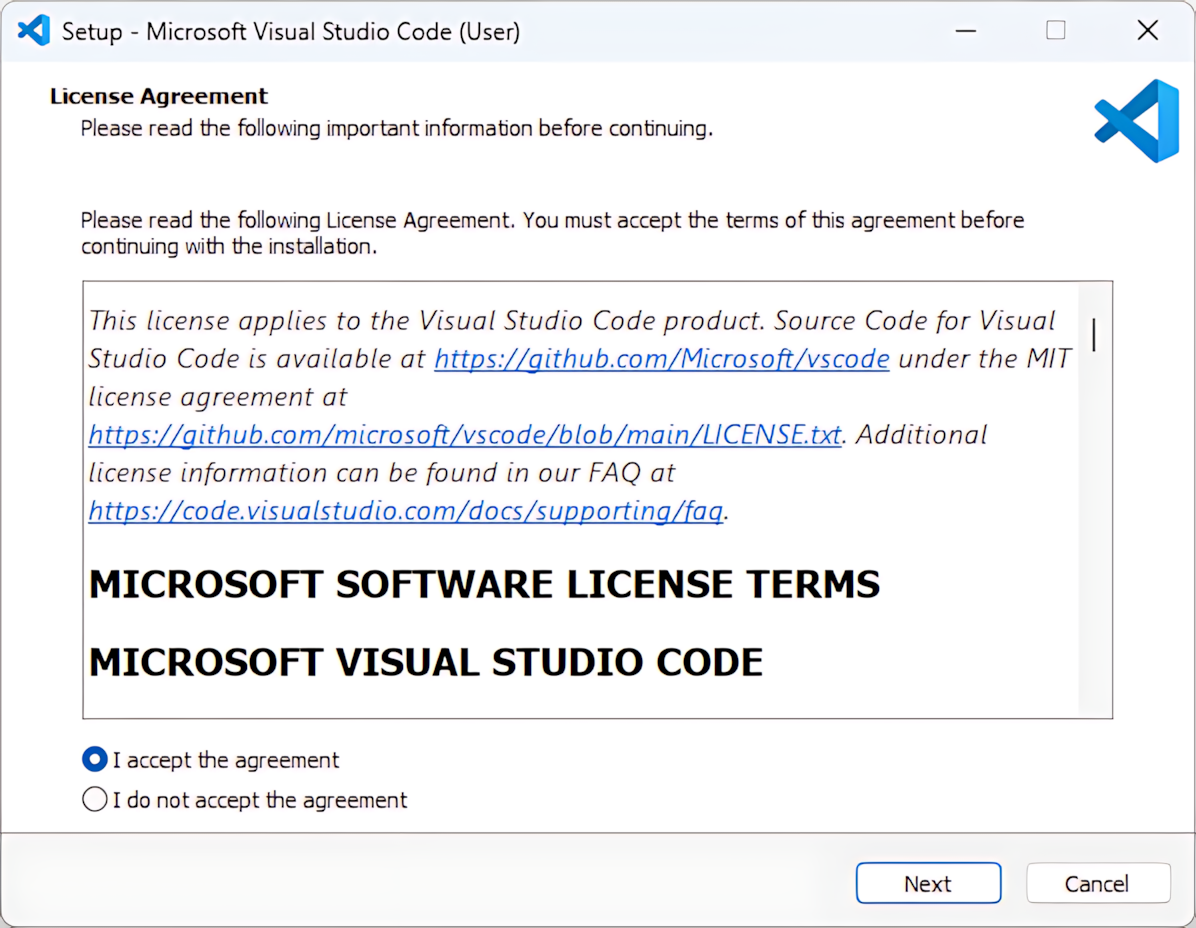1196x928 pixels.
Task: Click the VS Code icon in the title bar
Action: click(x=33, y=31)
